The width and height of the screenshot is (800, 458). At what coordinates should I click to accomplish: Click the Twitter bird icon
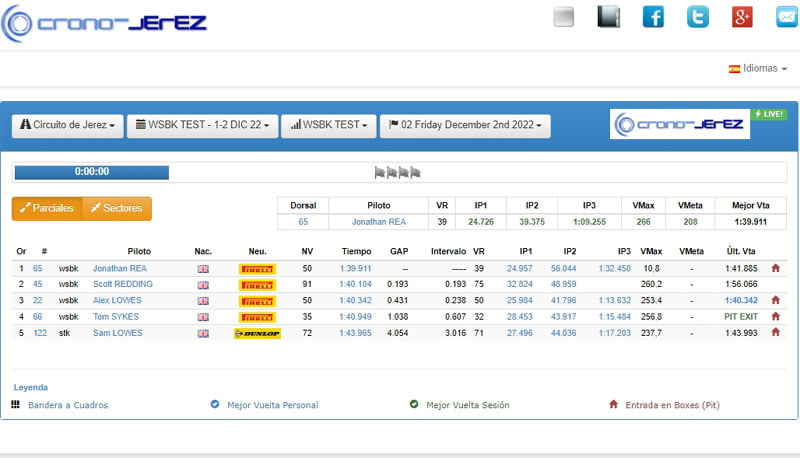click(697, 17)
